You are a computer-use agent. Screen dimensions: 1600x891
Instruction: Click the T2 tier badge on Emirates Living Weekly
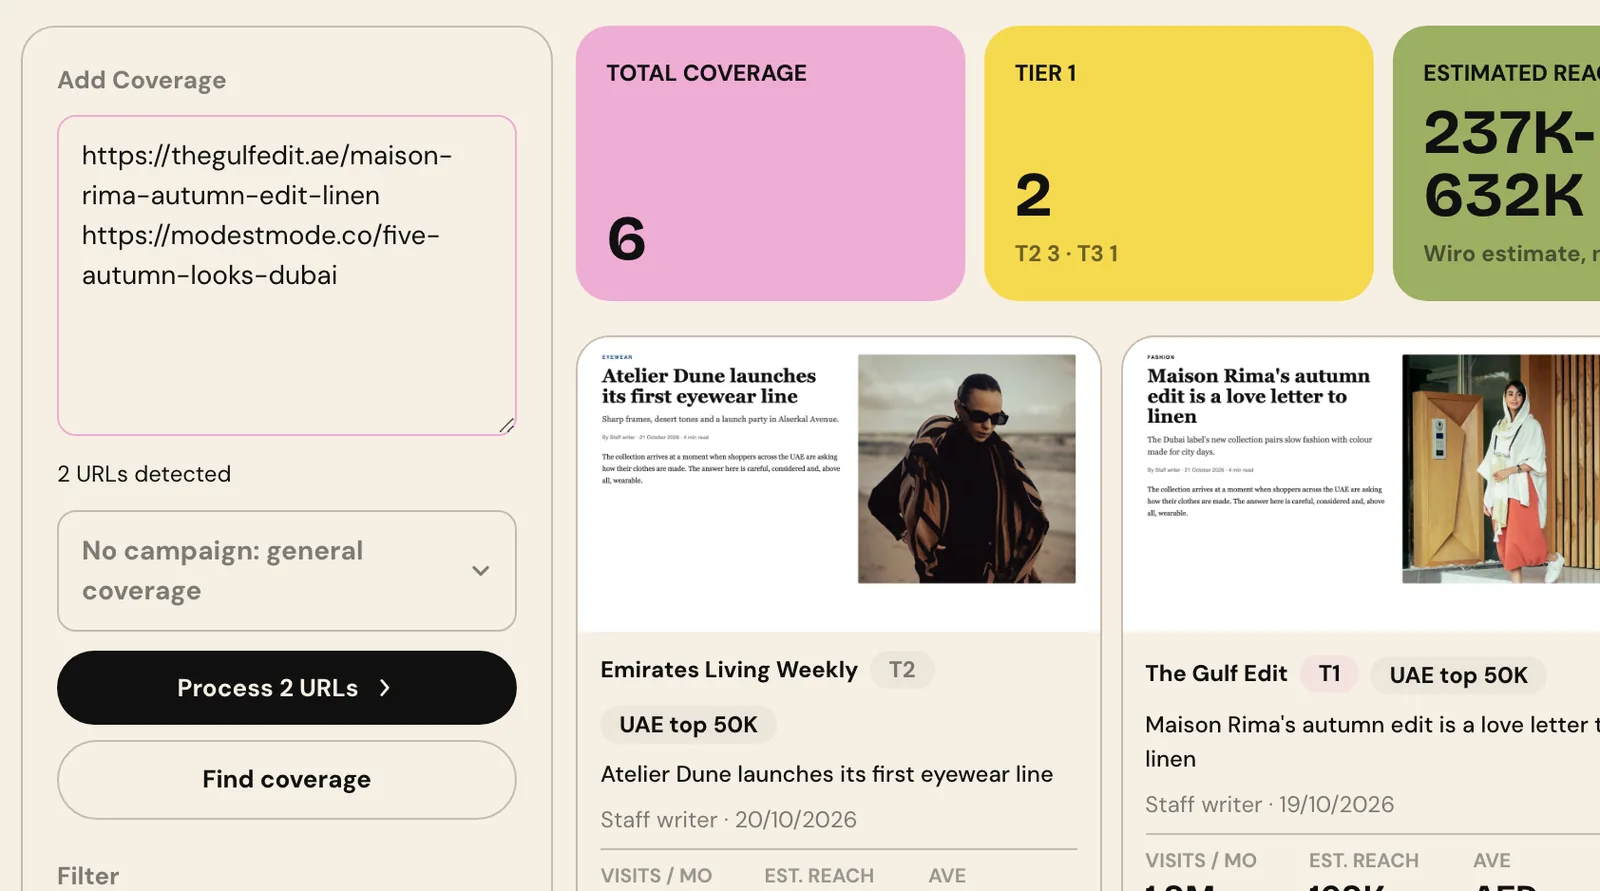tap(902, 670)
